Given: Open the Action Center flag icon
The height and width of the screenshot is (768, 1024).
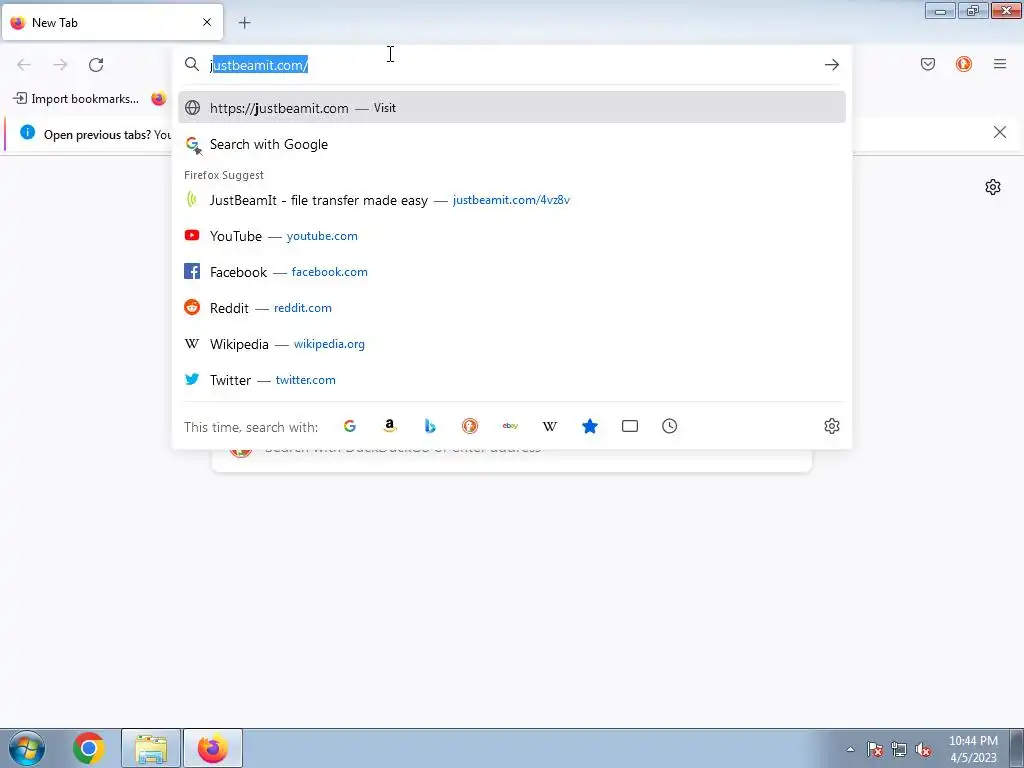Looking at the screenshot, I should click(875, 749).
